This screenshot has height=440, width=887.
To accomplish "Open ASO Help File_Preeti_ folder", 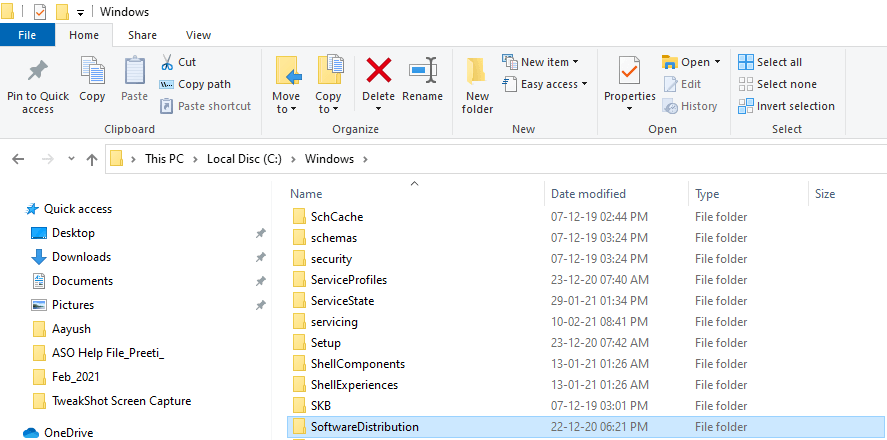I will (98, 353).
